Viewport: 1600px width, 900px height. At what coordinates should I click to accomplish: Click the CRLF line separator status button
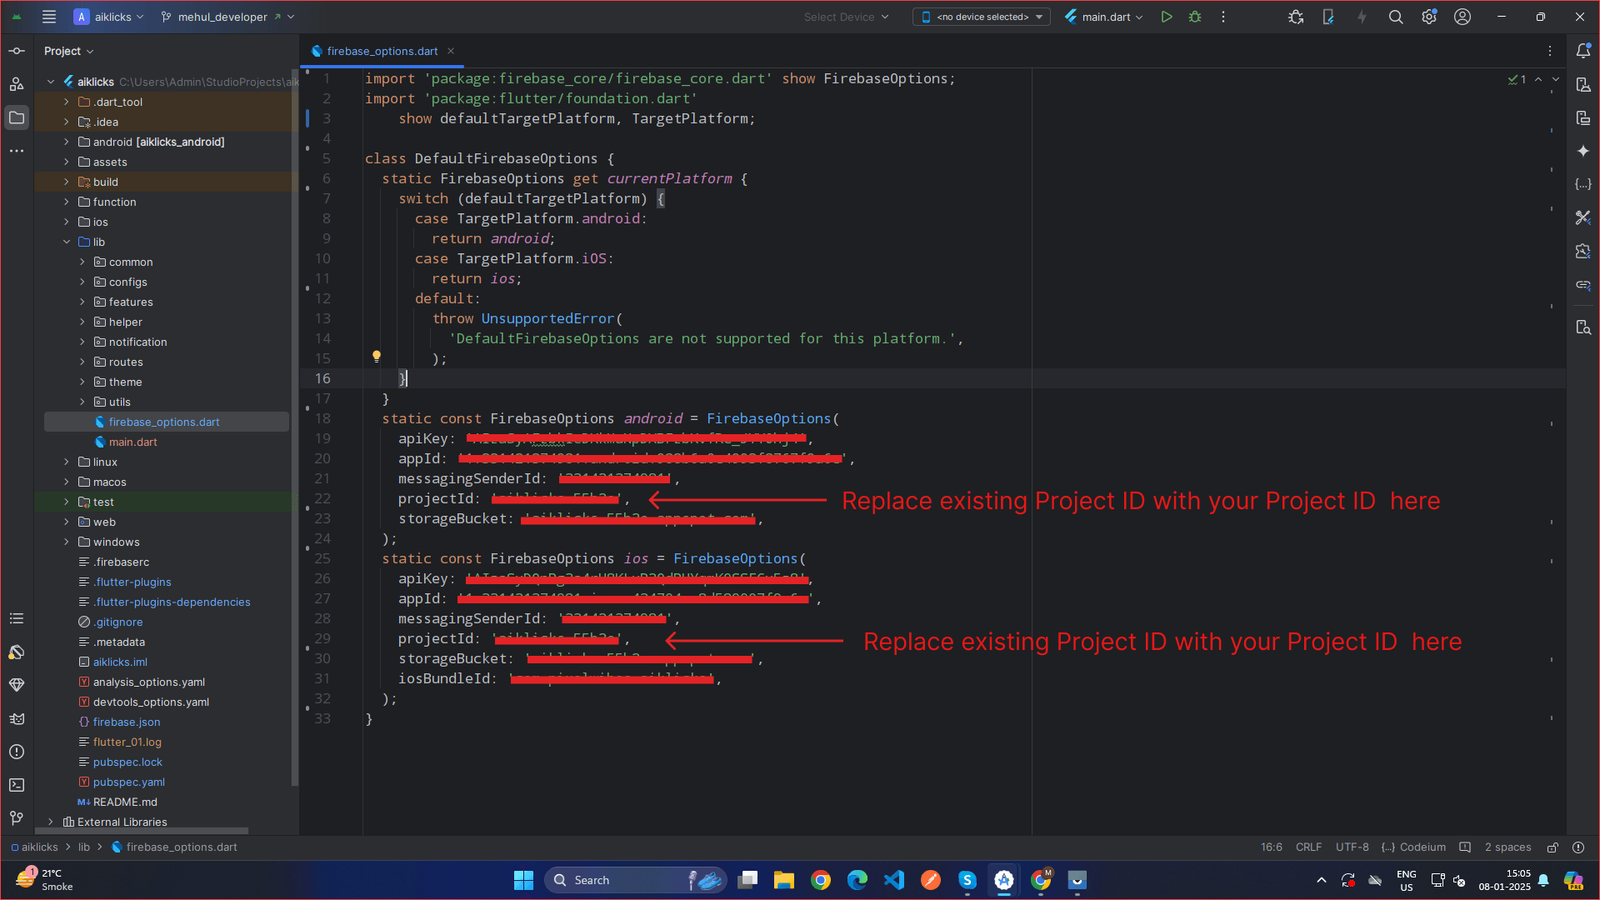pyautogui.click(x=1308, y=847)
